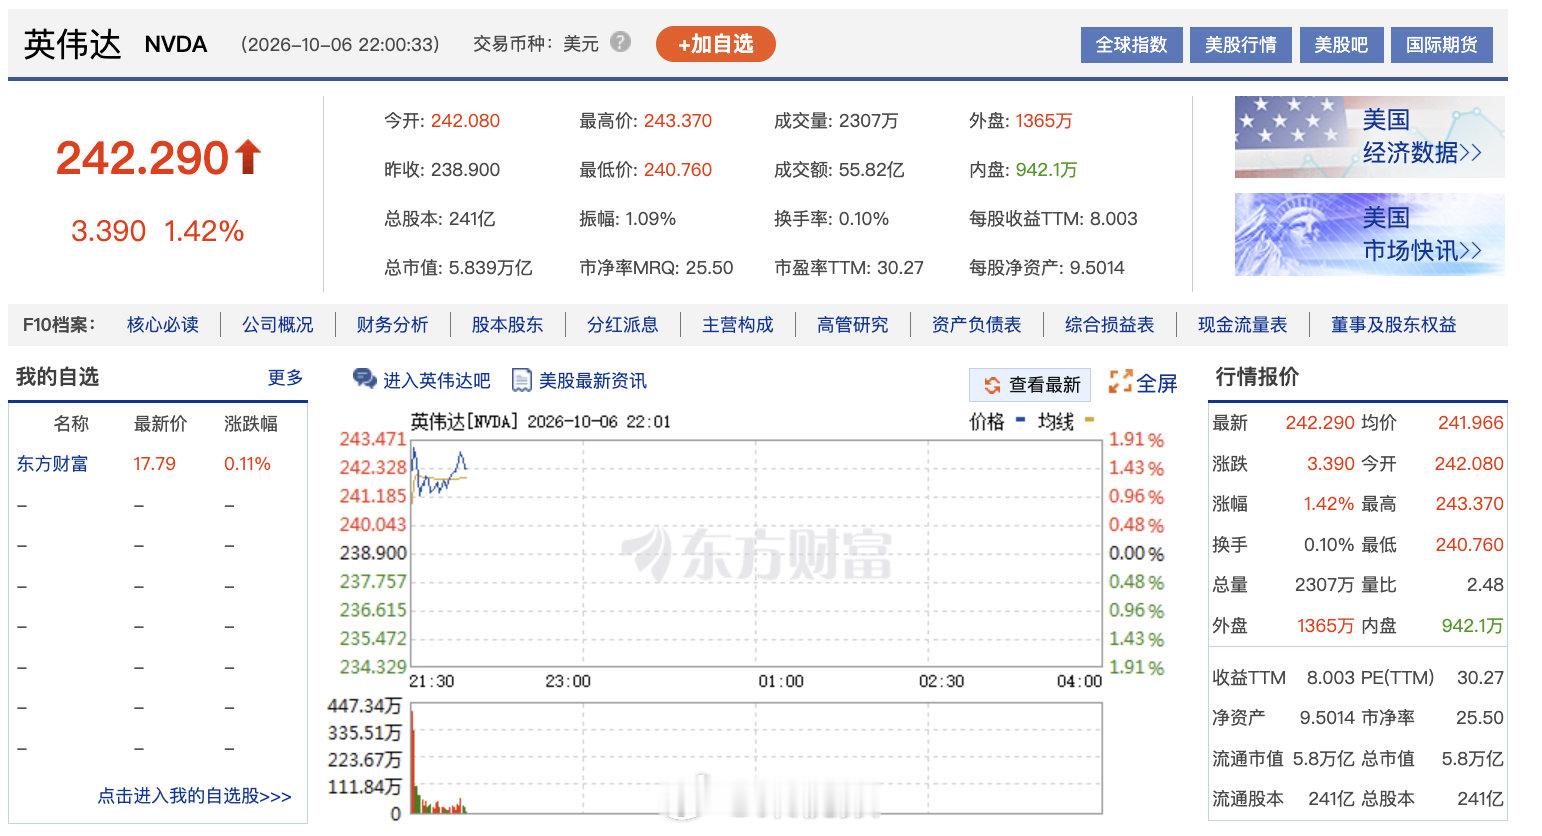Open the 公司概况 F10 tab
Screen dimensions: 1542x836
click(277, 325)
